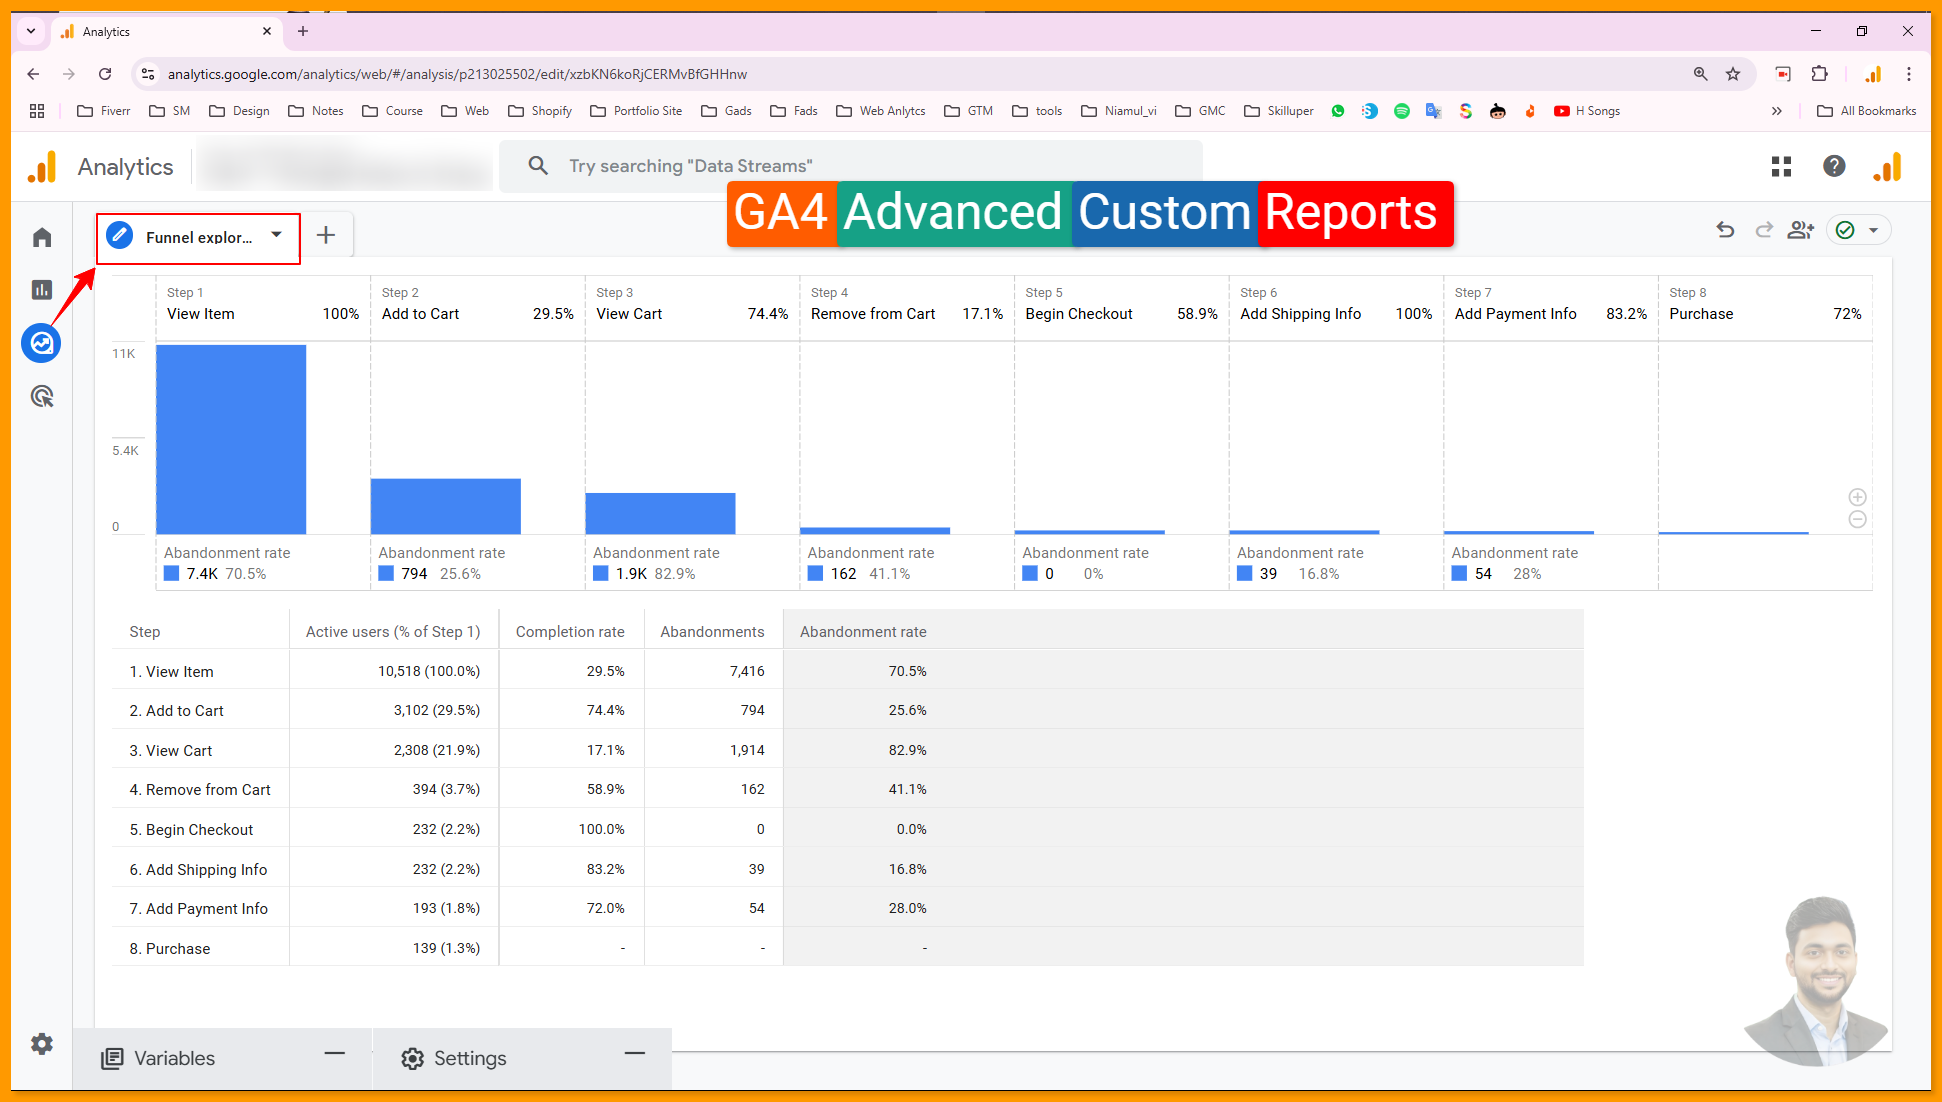Select the Funnel exploration tab
Viewport: 1942px width, 1102px height.
click(198, 237)
